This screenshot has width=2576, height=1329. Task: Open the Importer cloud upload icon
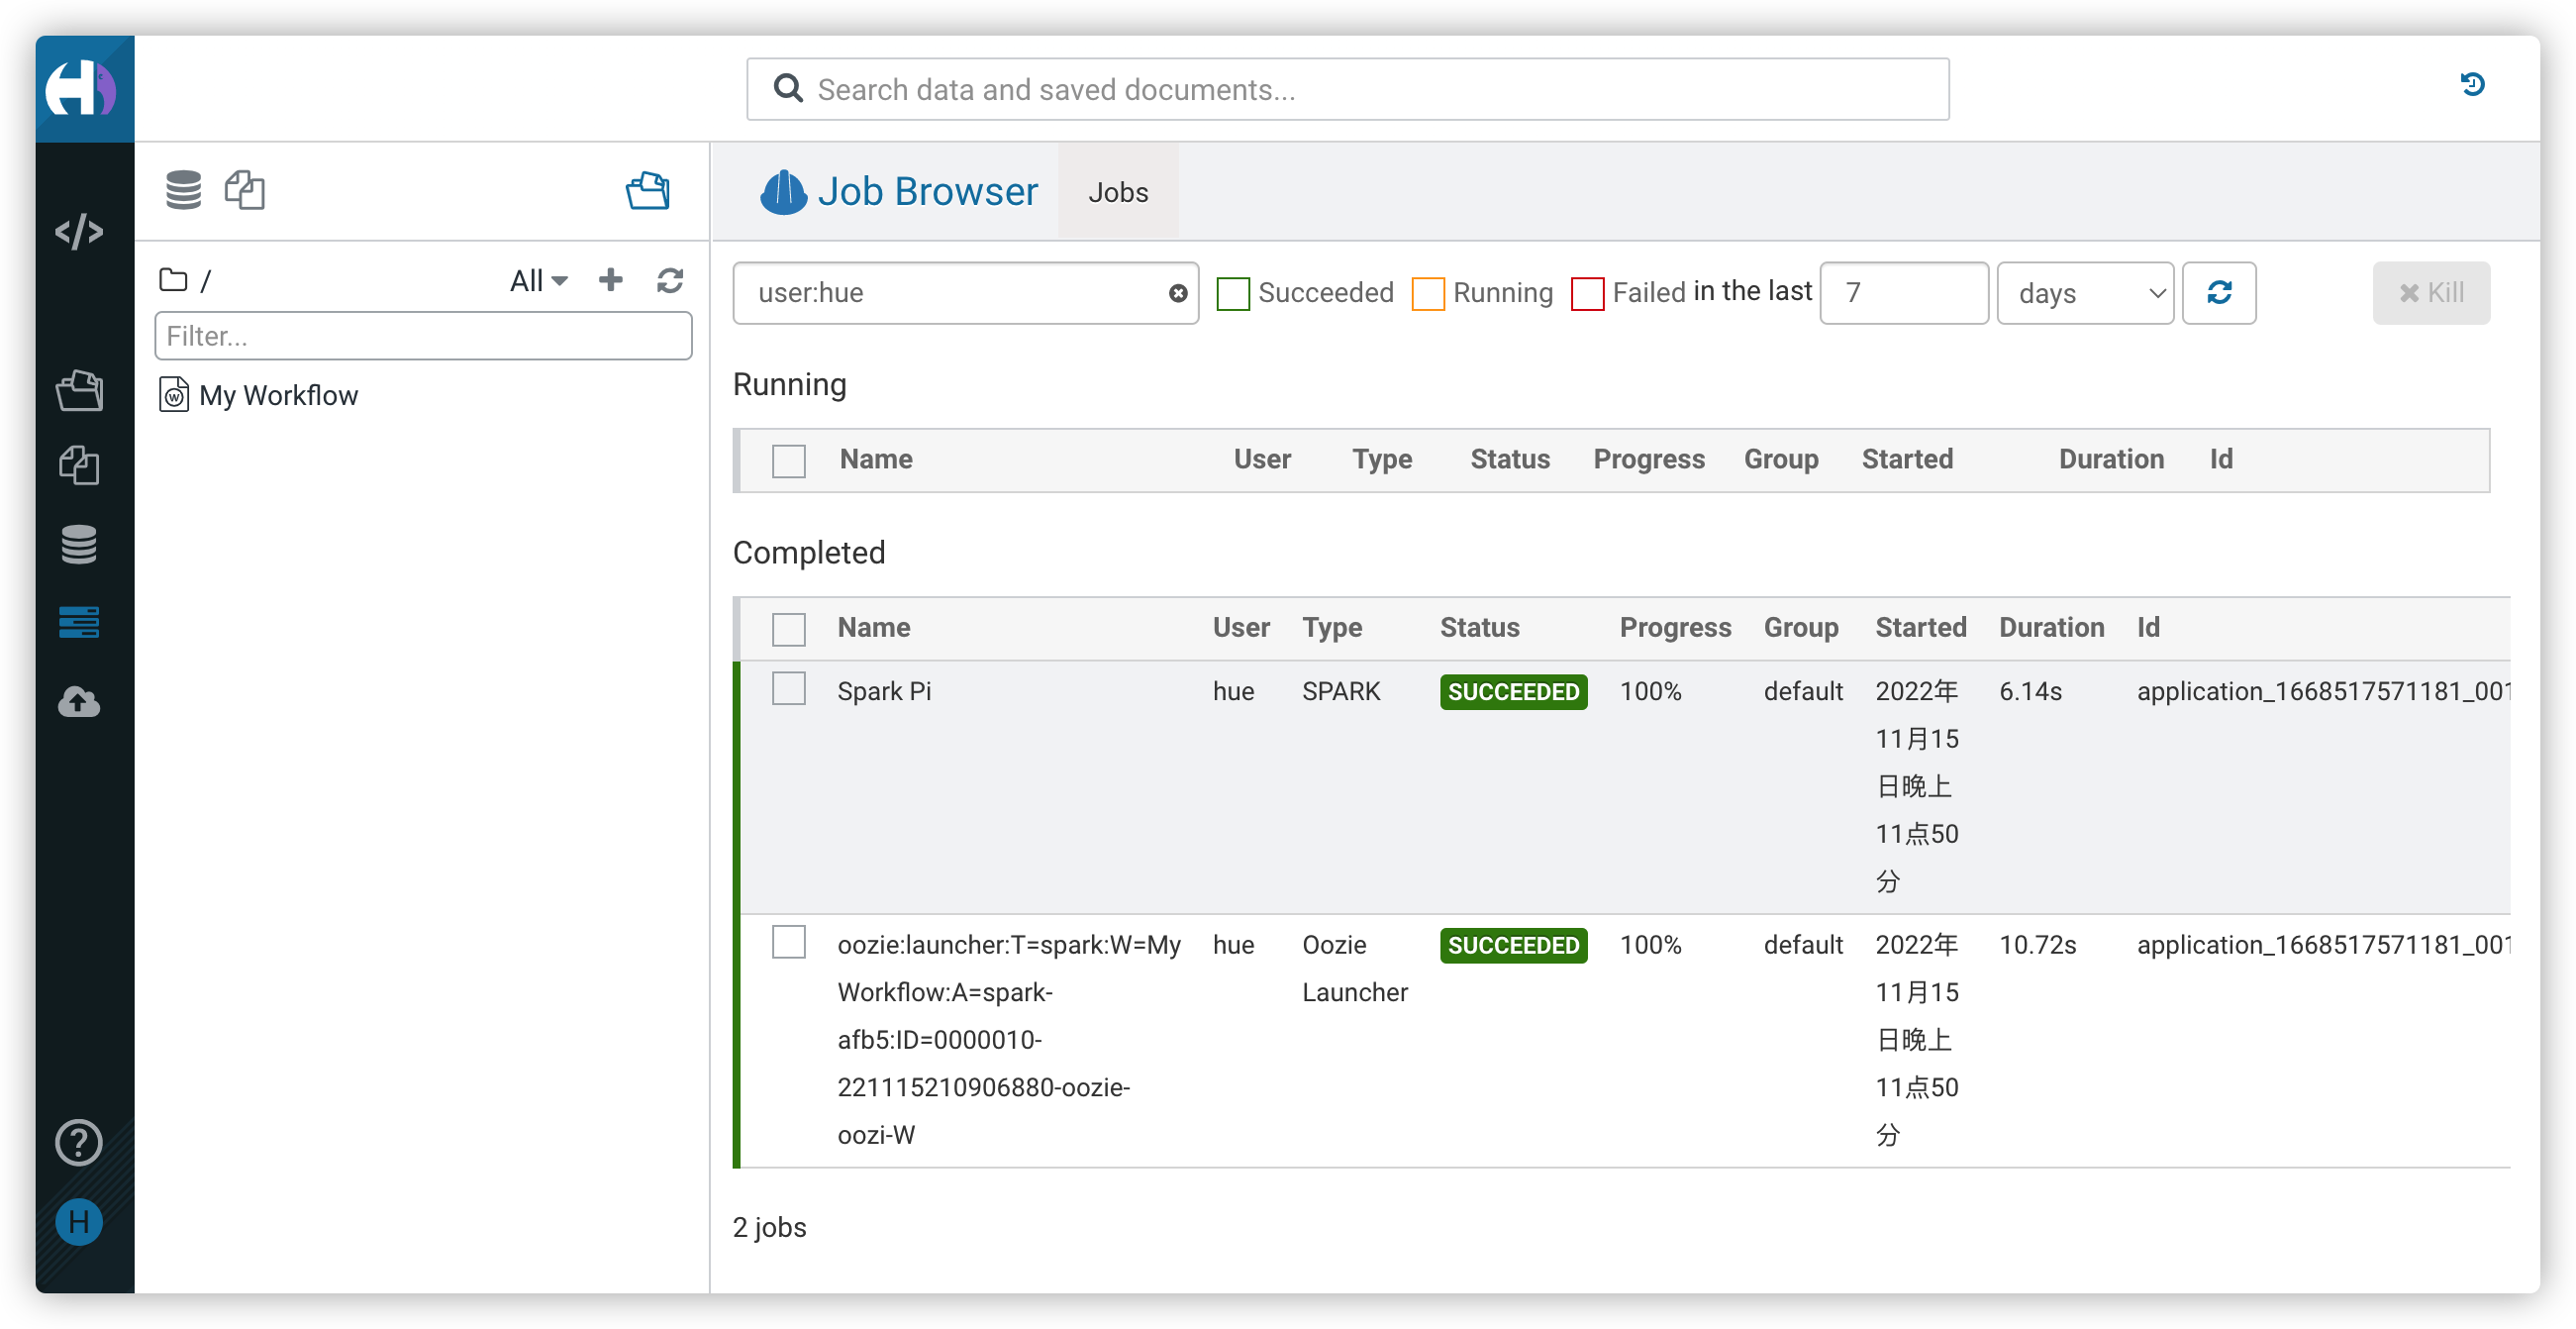point(79,702)
